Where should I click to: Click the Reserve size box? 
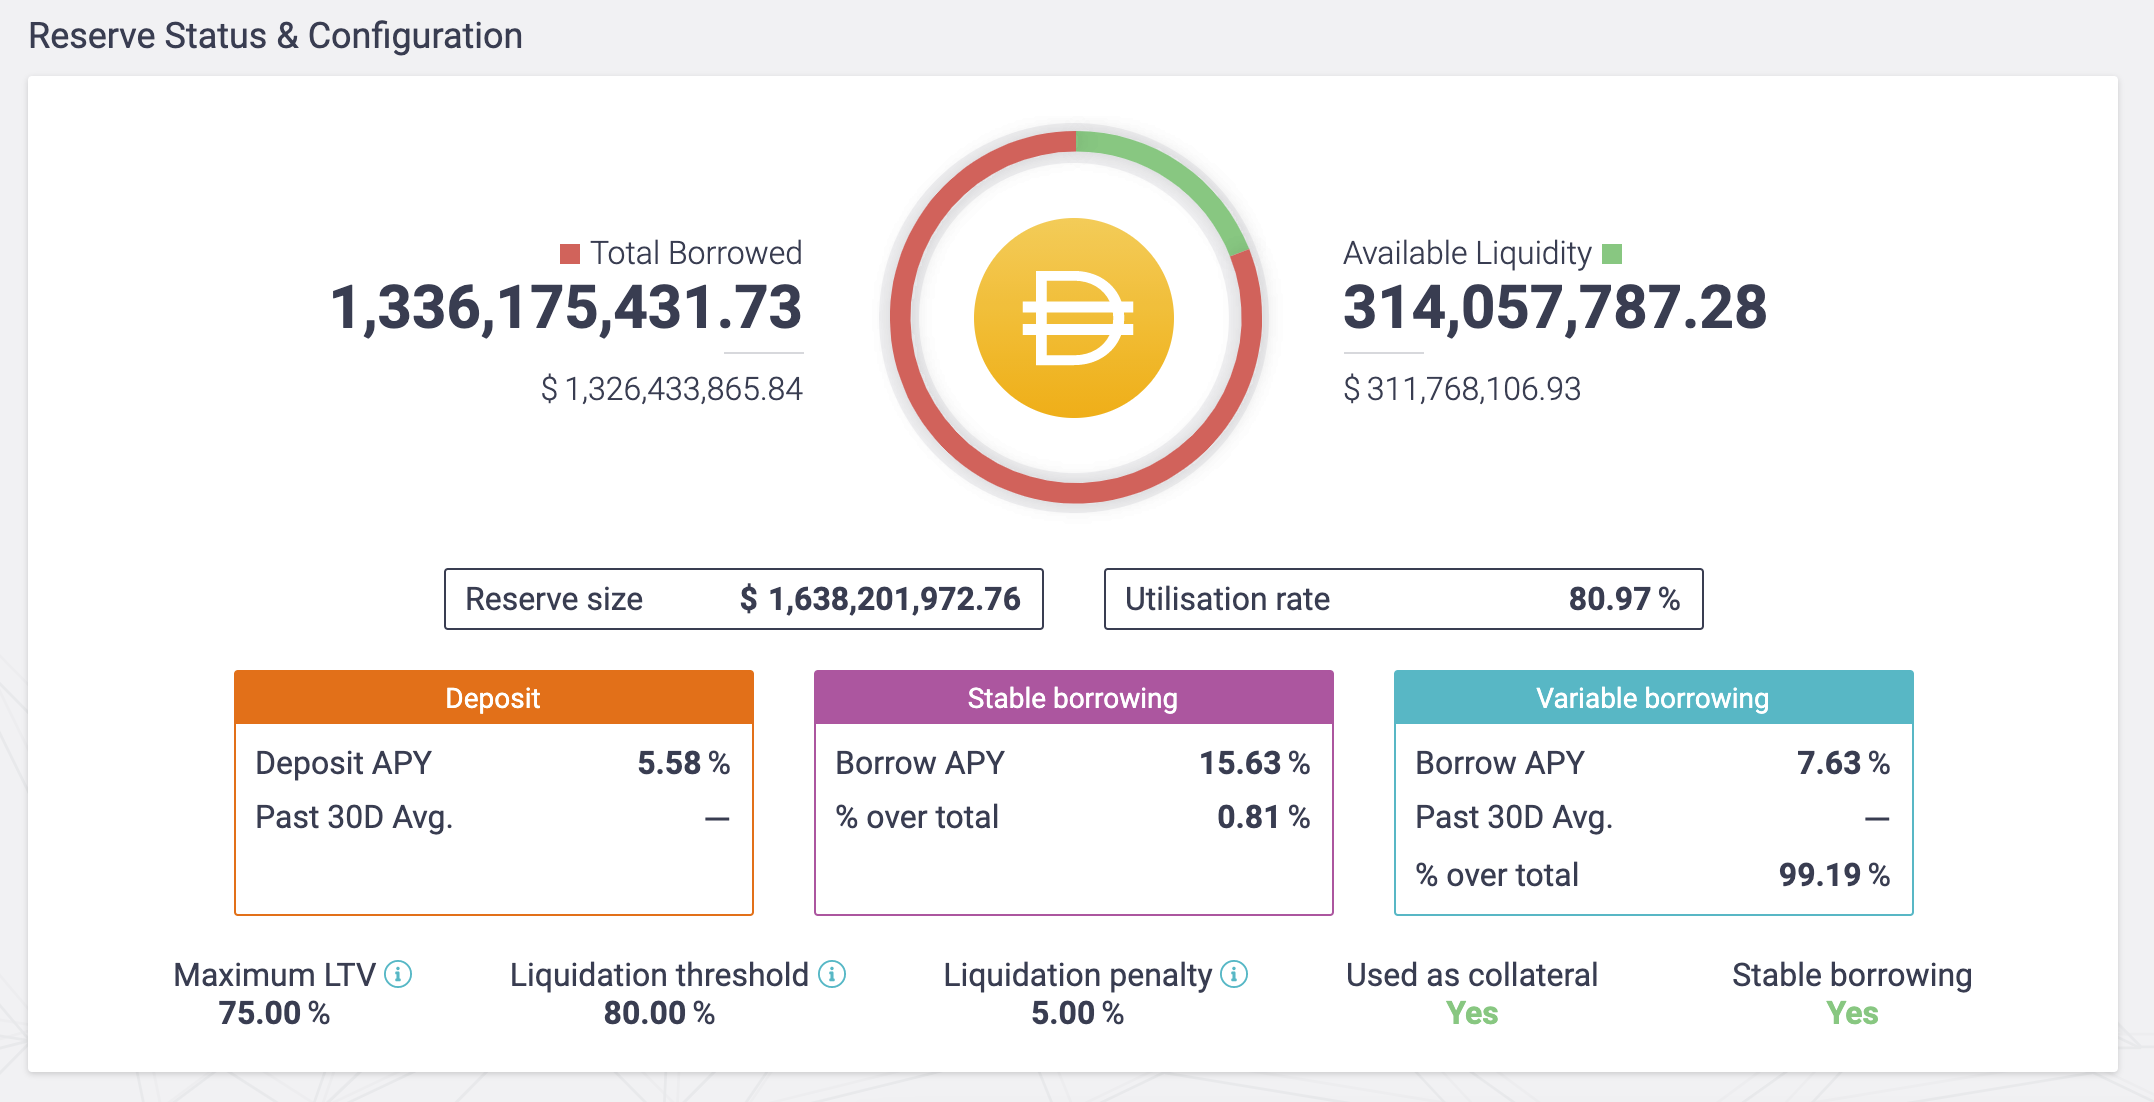(743, 599)
